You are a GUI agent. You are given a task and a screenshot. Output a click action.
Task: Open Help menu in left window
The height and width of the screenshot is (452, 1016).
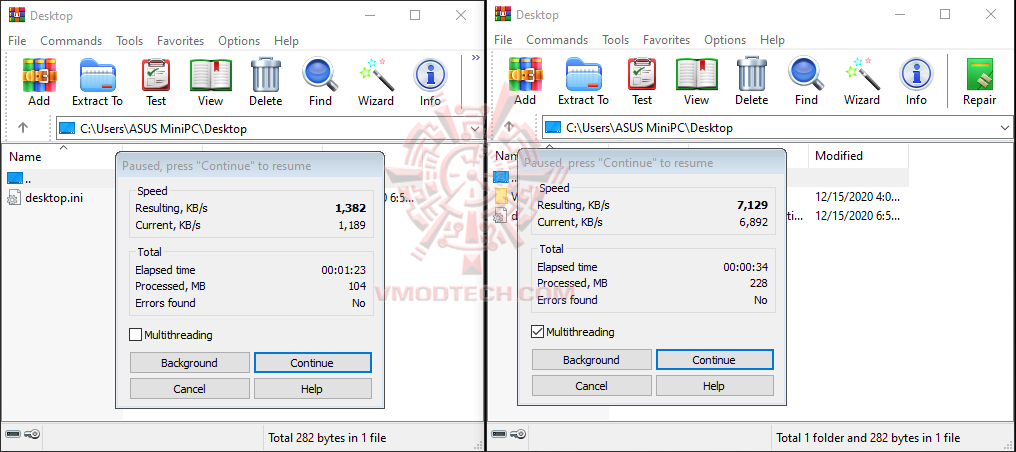click(286, 41)
